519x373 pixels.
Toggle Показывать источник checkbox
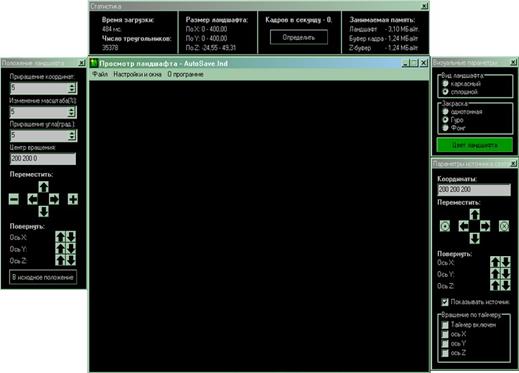(445, 302)
